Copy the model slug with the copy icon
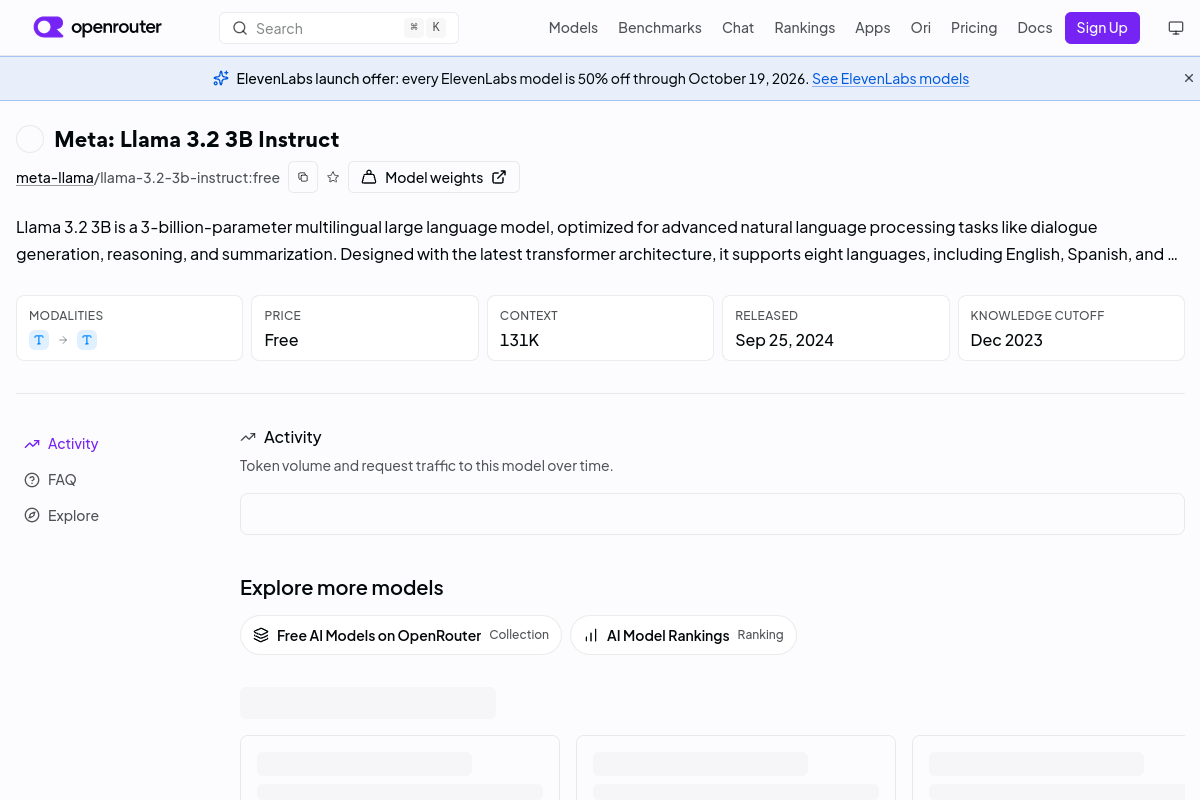The height and width of the screenshot is (800, 1200). coord(303,177)
